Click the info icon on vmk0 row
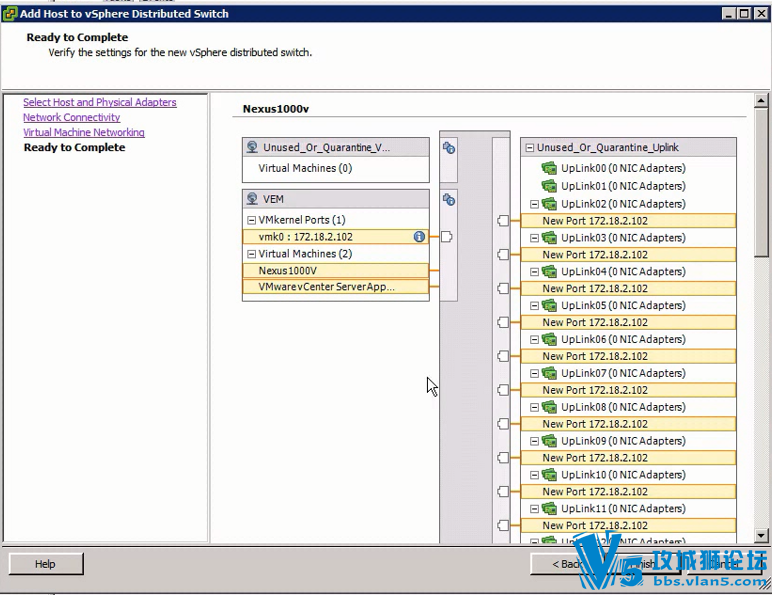Image resolution: width=772 pixels, height=595 pixels. pyautogui.click(x=419, y=237)
